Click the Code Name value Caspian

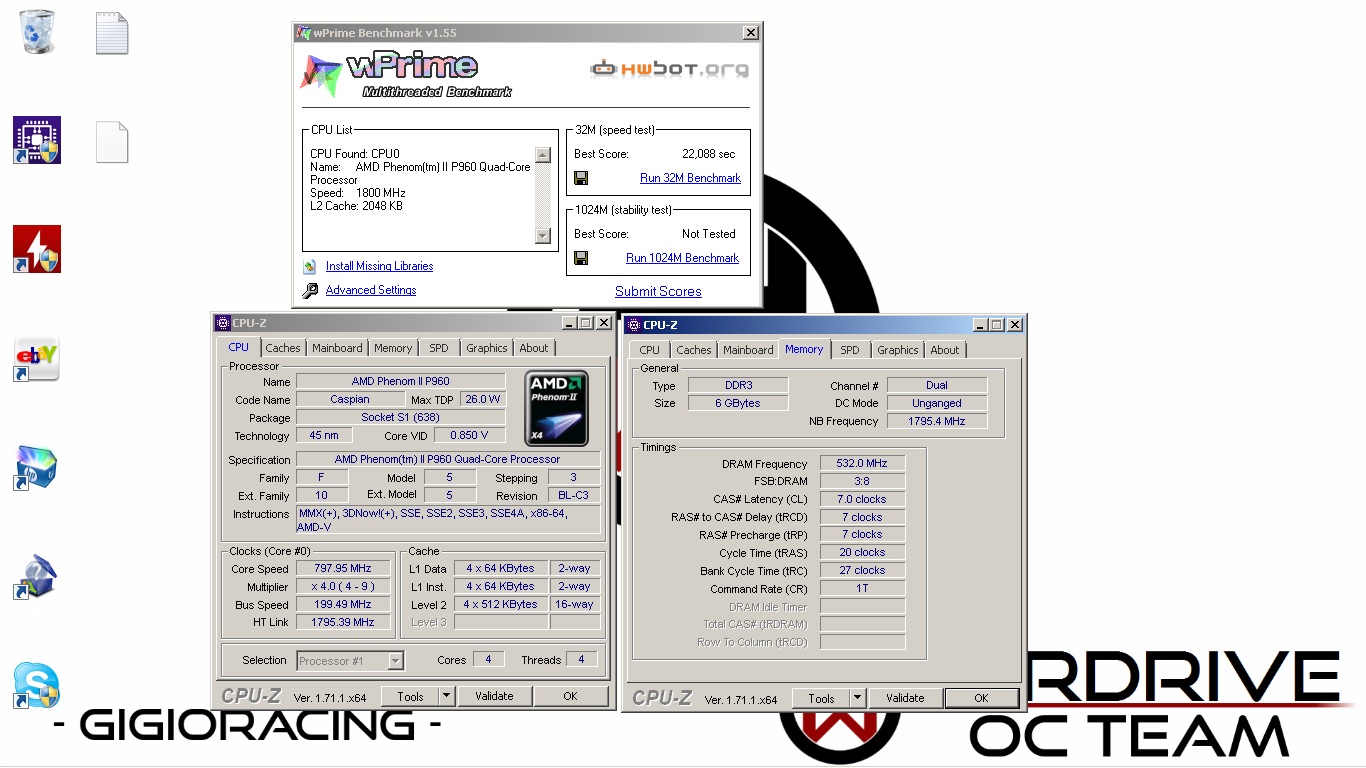[x=350, y=399]
